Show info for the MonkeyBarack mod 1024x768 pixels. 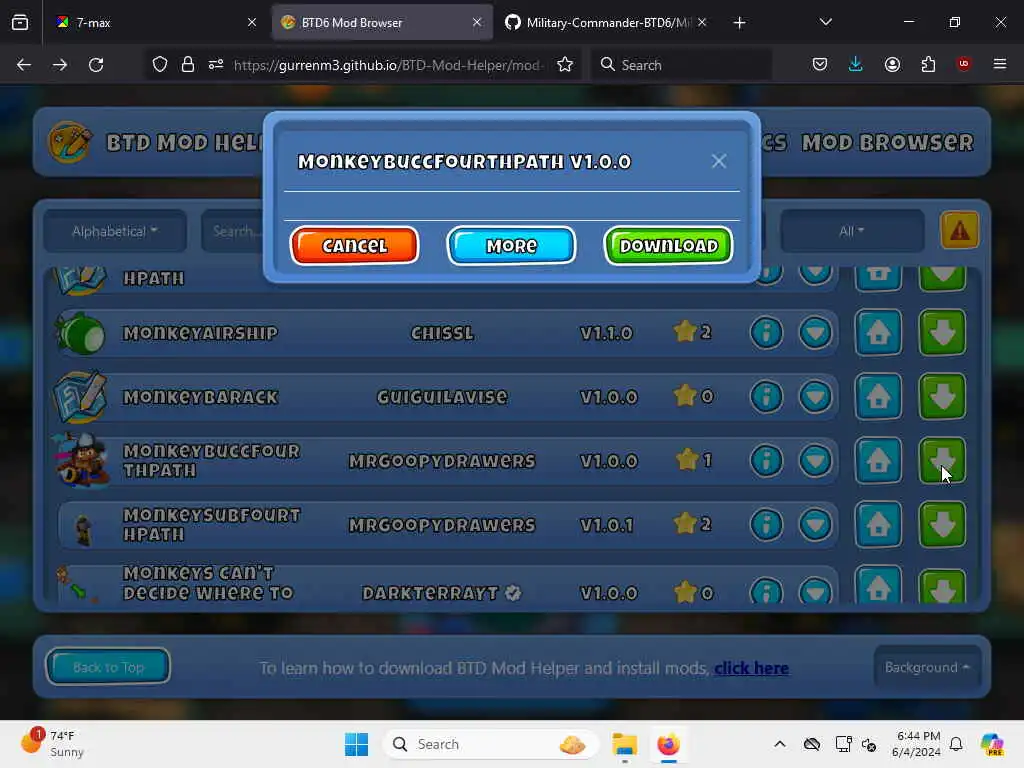tap(766, 396)
